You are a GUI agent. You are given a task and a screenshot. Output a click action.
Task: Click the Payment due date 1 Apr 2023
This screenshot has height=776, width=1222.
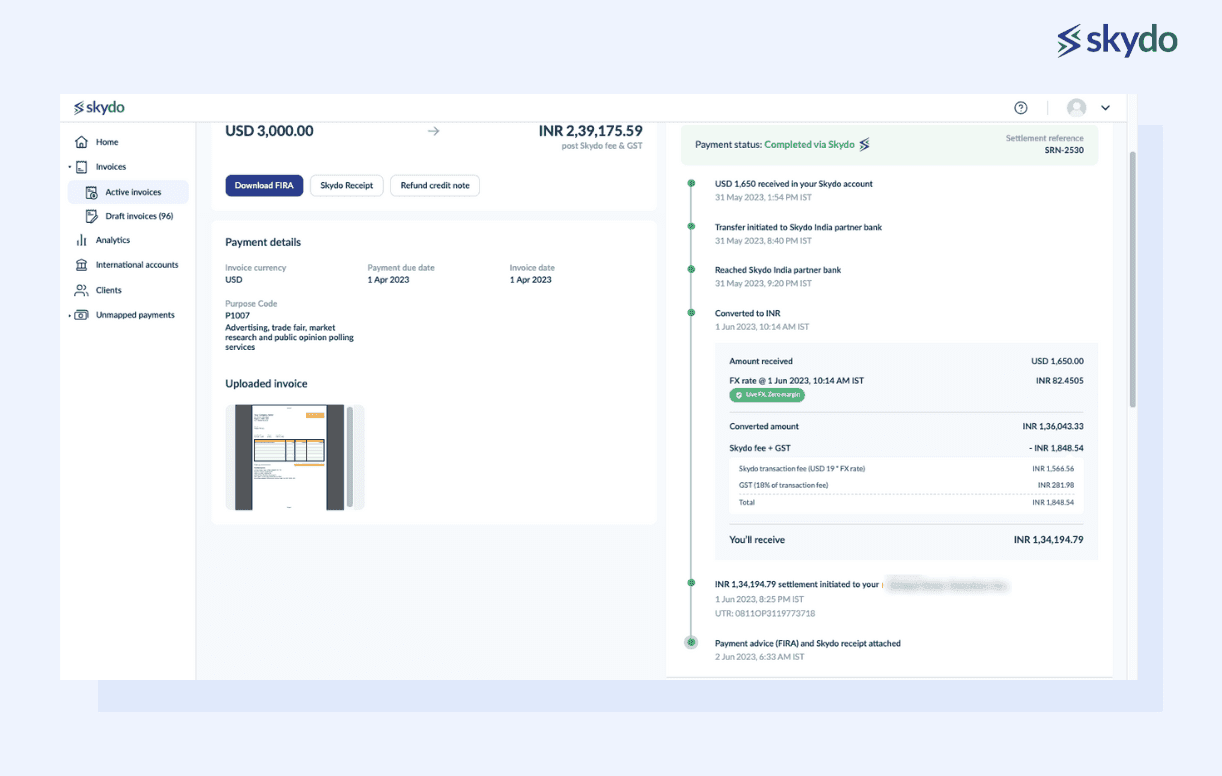tap(388, 280)
